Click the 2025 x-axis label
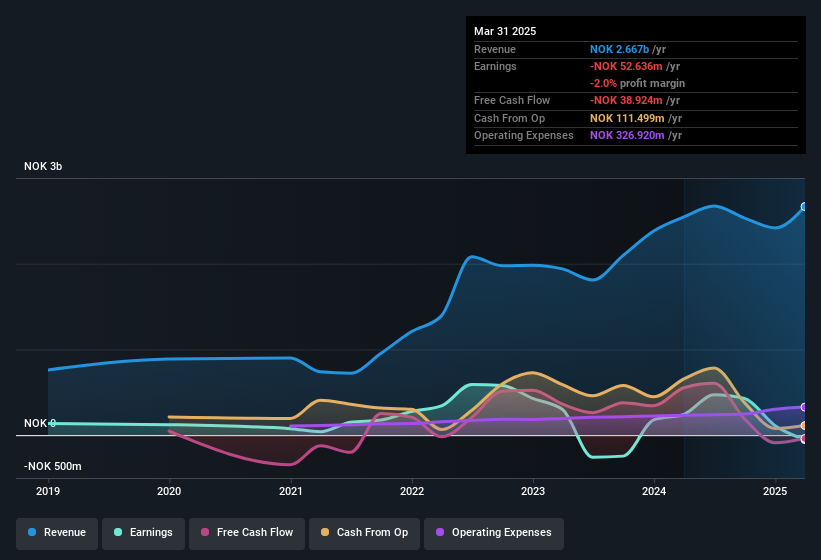This screenshot has width=821, height=560. click(x=775, y=491)
